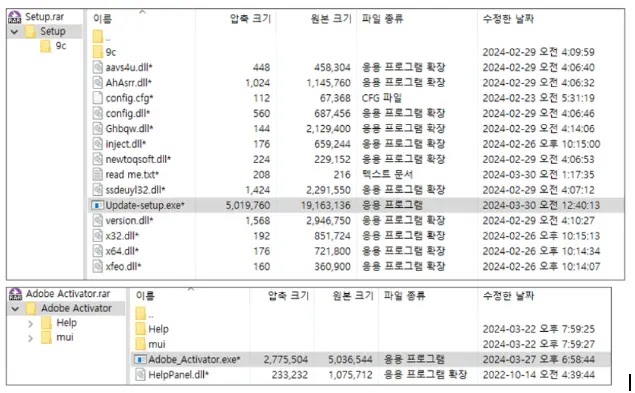The height and width of the screenshot is (393, 635).
Task: Click the Ghbqw.dll file icon
Action: 98,128
